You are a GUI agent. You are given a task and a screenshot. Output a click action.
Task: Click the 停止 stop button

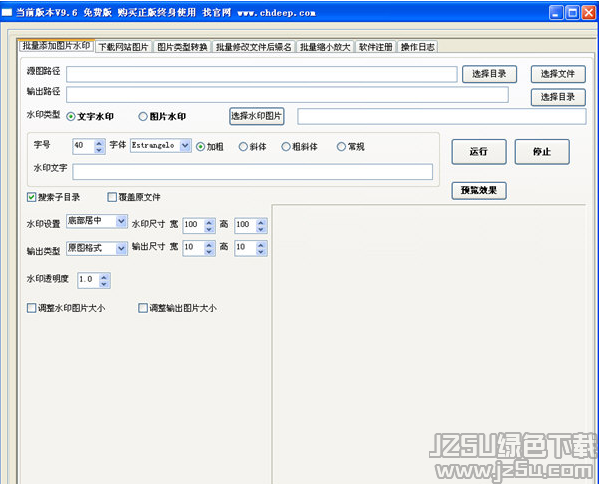point(542,152)
